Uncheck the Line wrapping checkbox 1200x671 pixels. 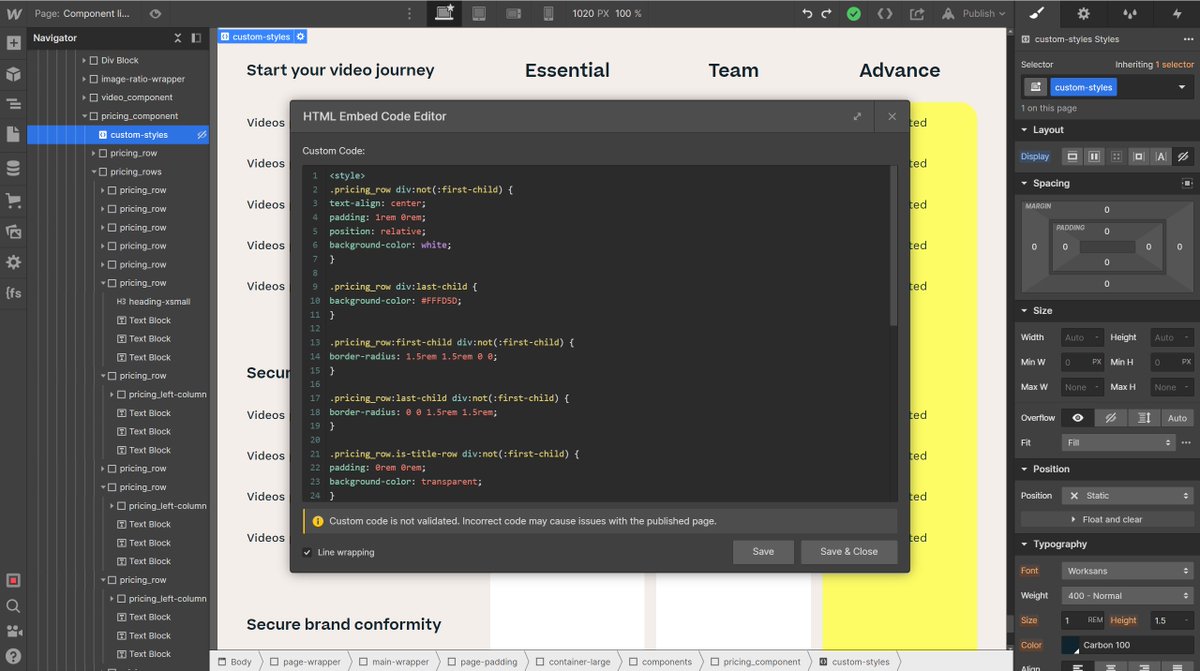[306, 551]
